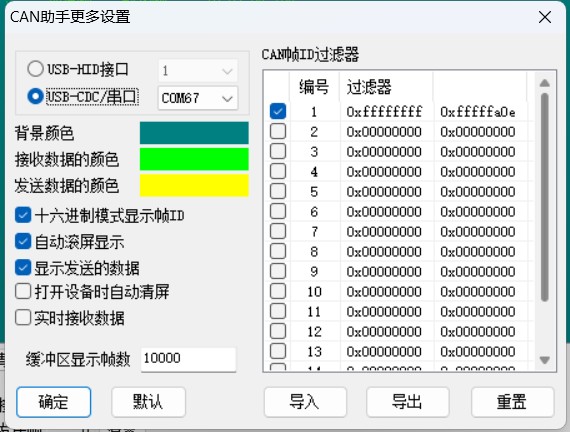Check filter row 10 checkbox

point(278,291)
